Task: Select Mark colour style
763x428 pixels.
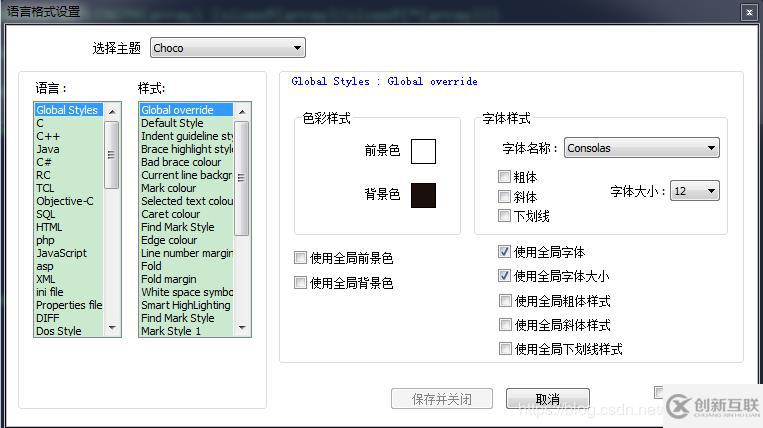Action: coord(186,188)
